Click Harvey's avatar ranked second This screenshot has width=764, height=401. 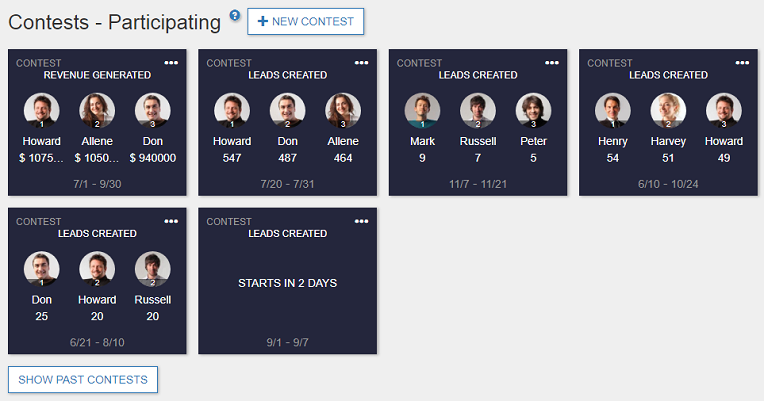tap(668, 110)
